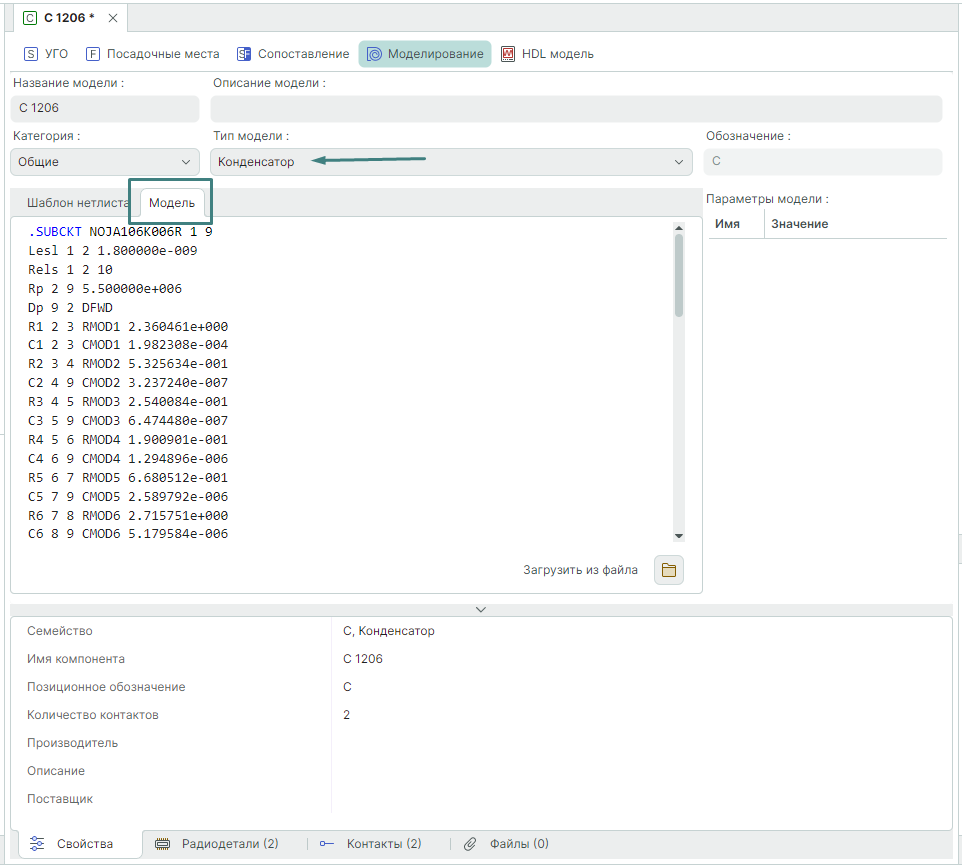Screen dimensions: 962x867
Task: Switch to Посадочные места section
Action: coord(152,54)
